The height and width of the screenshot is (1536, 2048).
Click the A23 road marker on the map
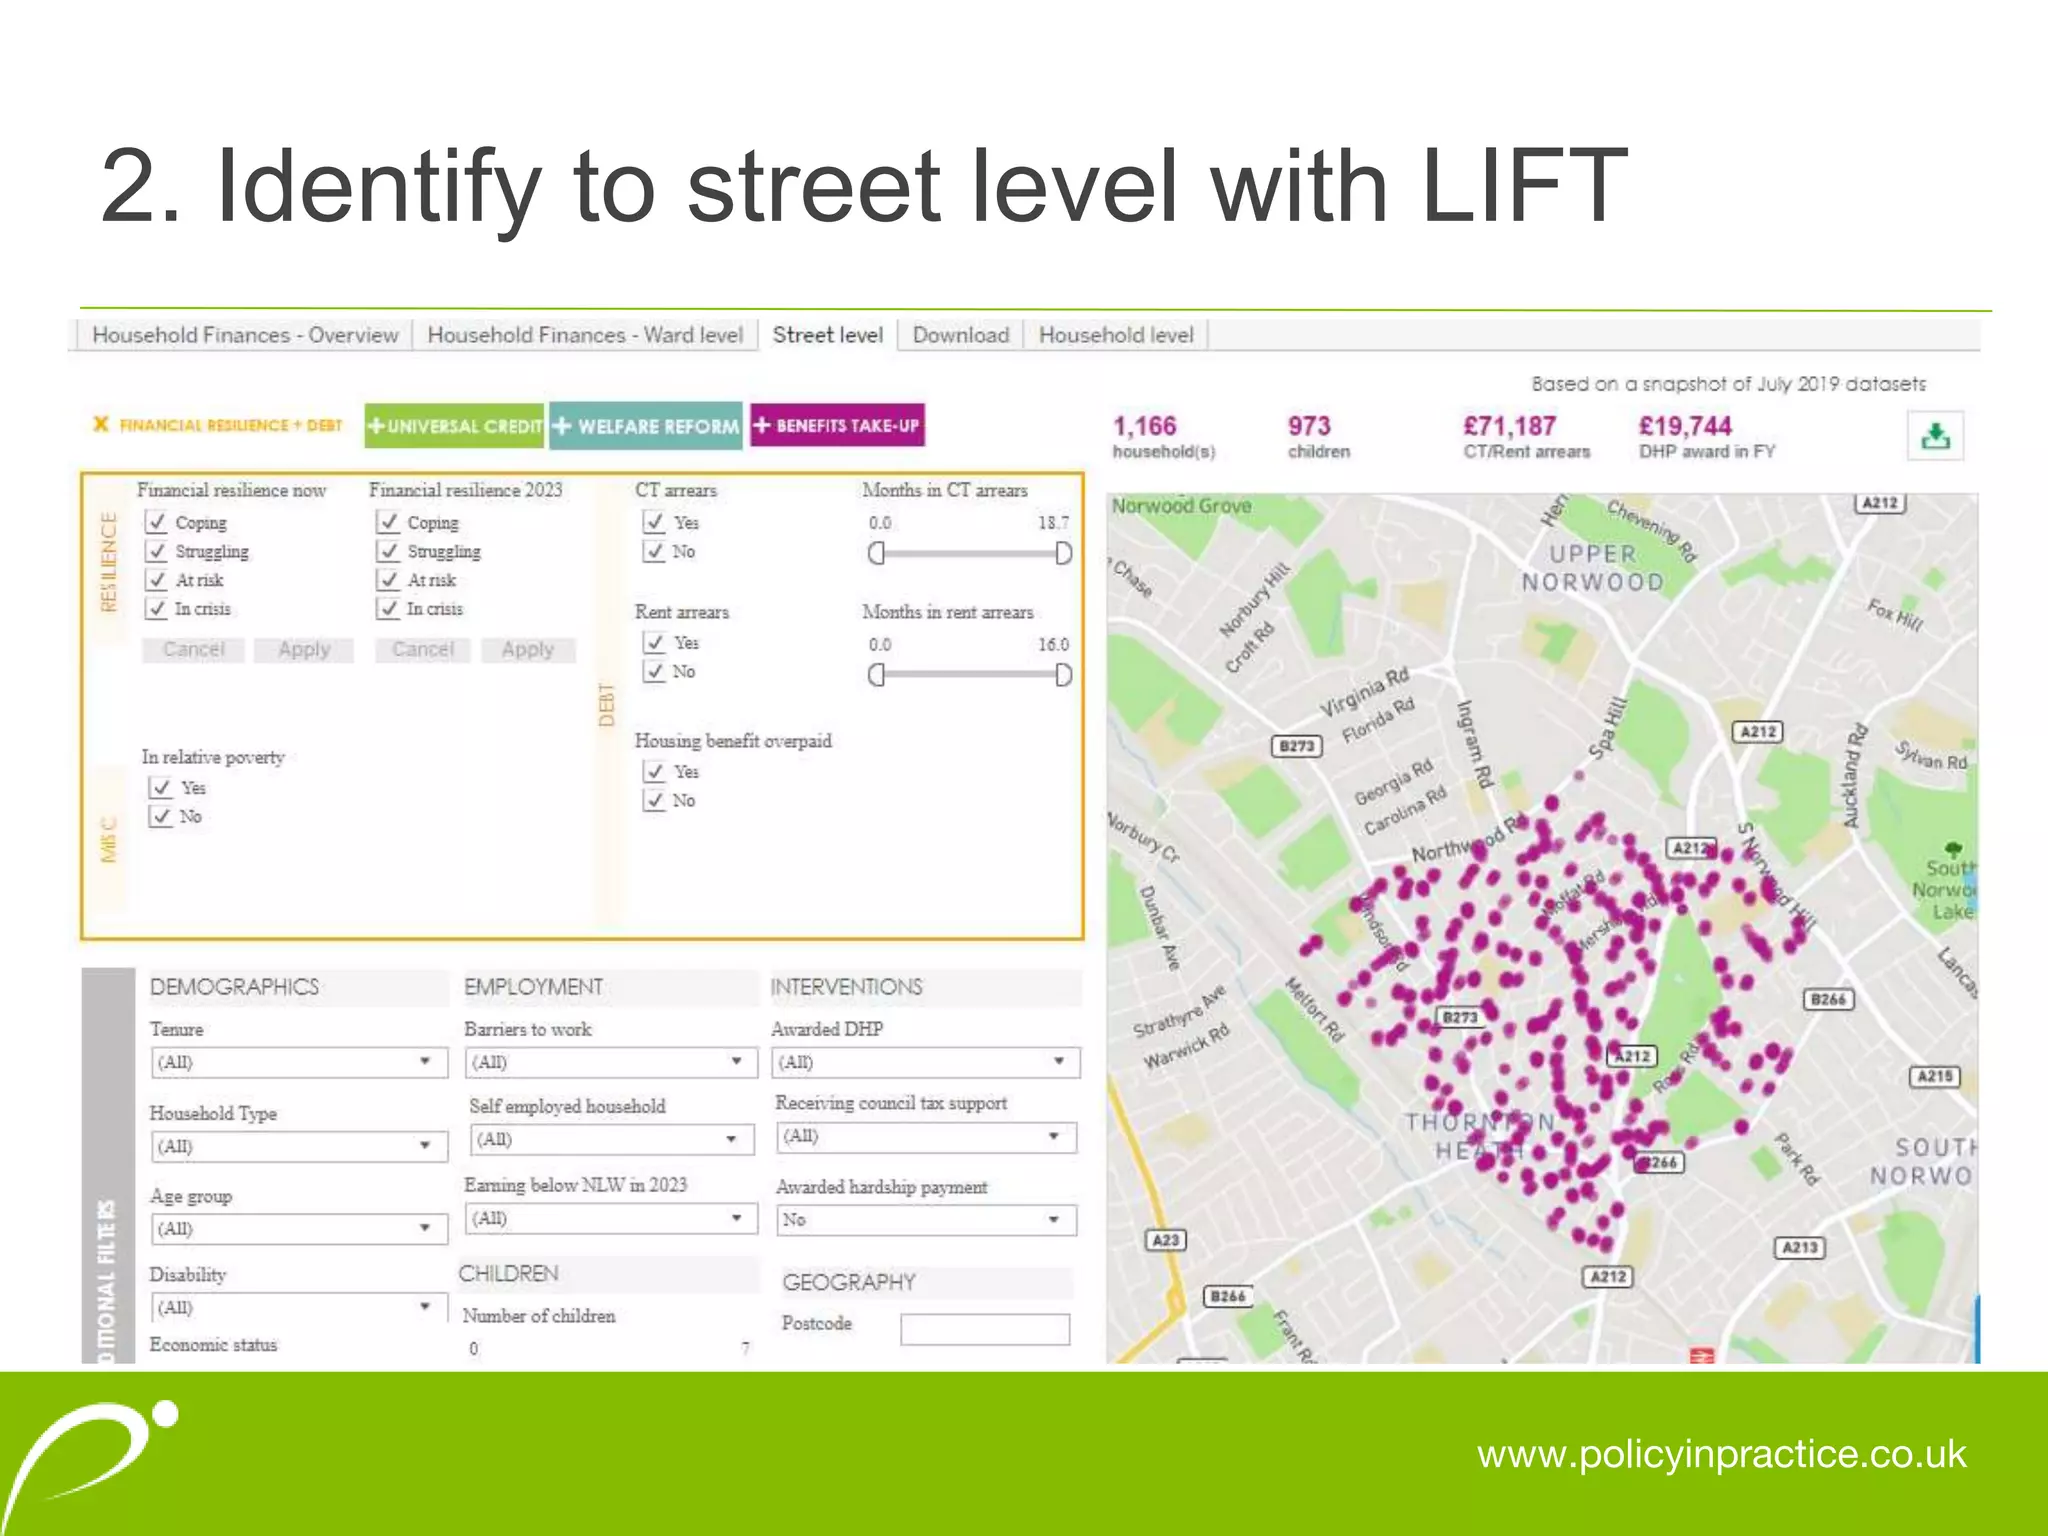click(x=1166, y=1240)
